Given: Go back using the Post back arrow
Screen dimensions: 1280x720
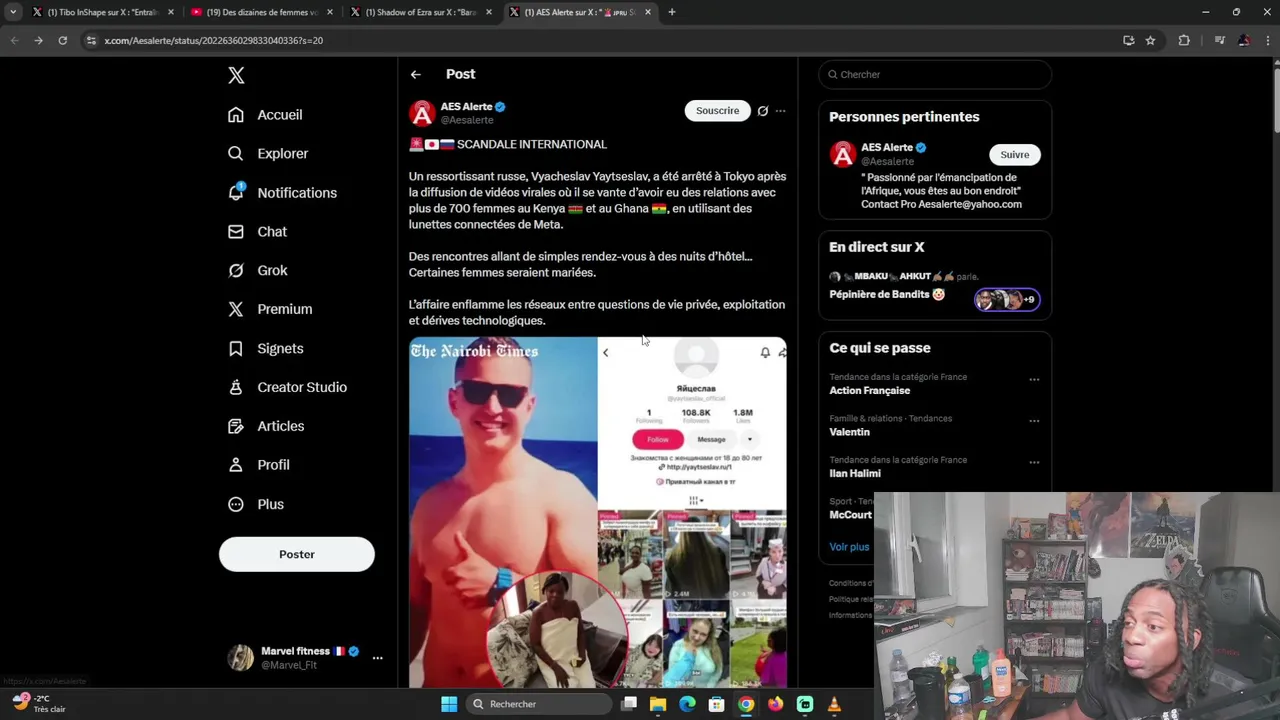Looking at the screenshot, I should pyautogui.click(x=415, y=74).
